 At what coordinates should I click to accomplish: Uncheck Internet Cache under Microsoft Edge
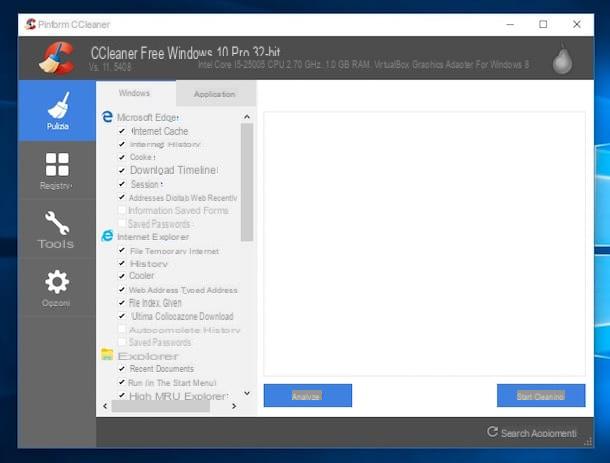(x=122, y=131)
